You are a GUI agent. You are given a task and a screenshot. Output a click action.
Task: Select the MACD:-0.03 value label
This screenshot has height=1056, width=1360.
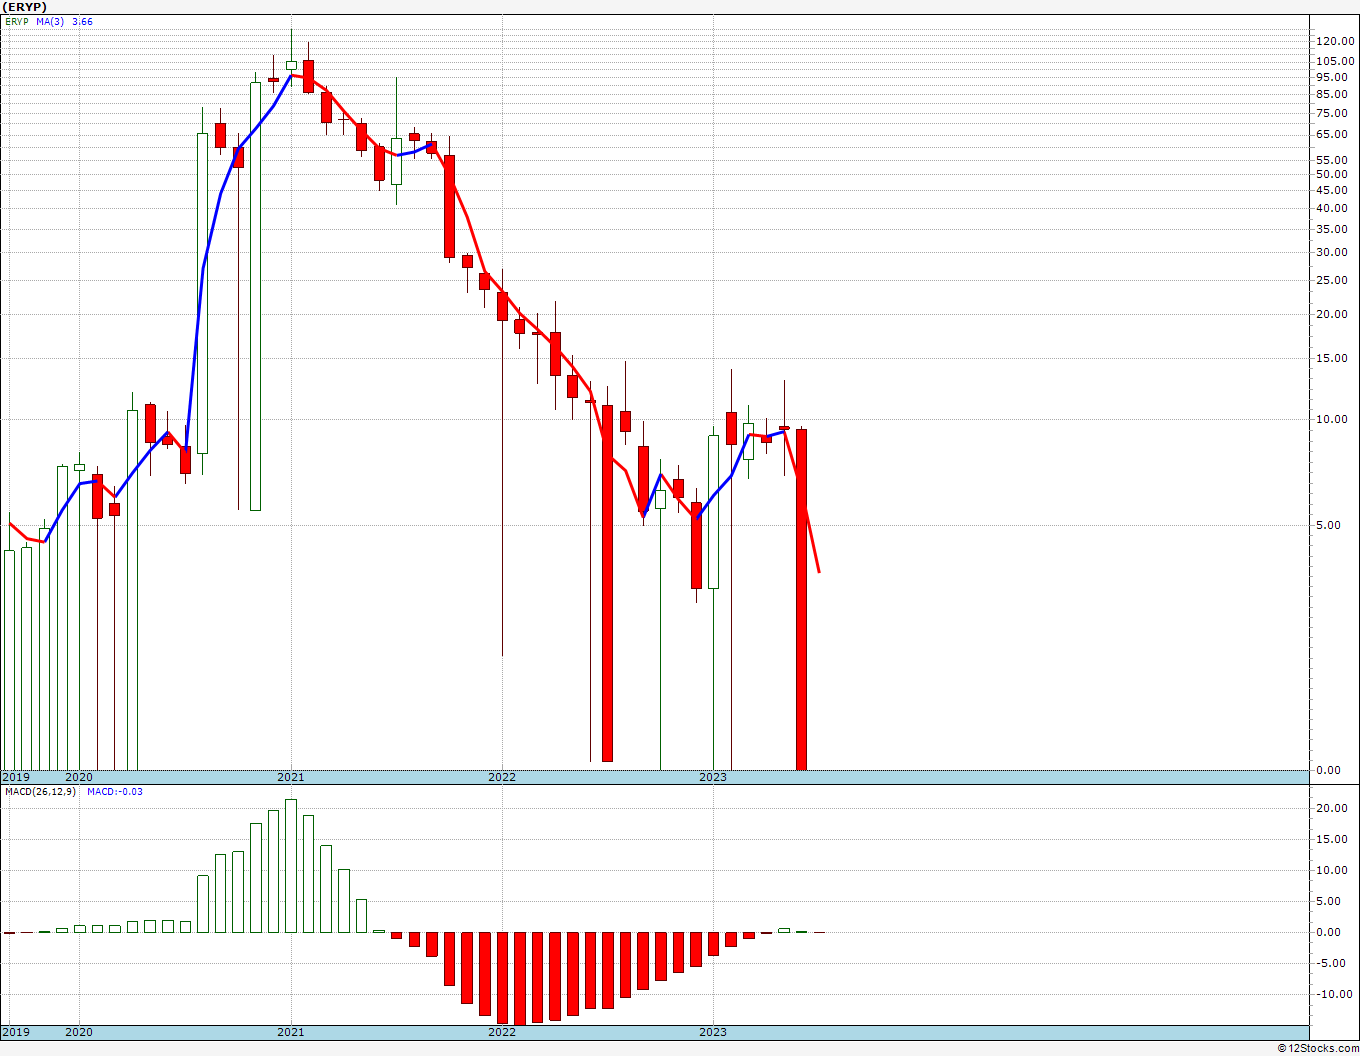(115, 792)
